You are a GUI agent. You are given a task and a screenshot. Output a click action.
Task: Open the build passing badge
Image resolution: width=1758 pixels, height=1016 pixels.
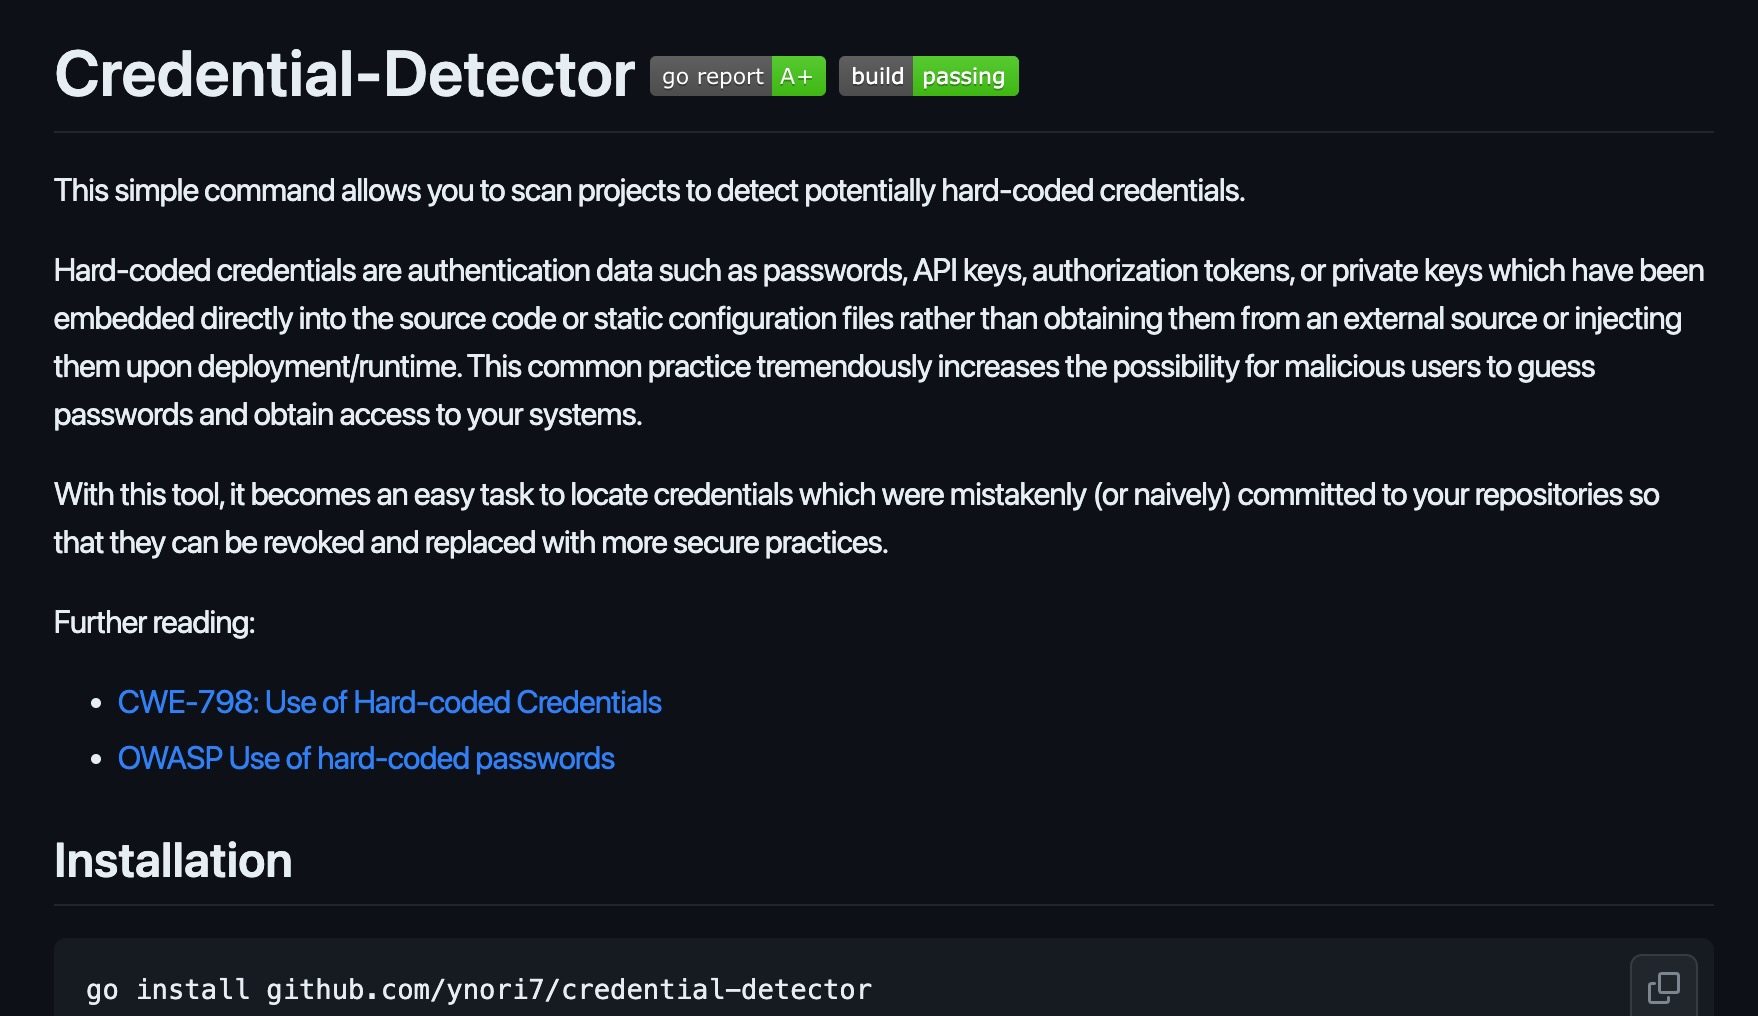pyautogui.click(x=929, y=76)
